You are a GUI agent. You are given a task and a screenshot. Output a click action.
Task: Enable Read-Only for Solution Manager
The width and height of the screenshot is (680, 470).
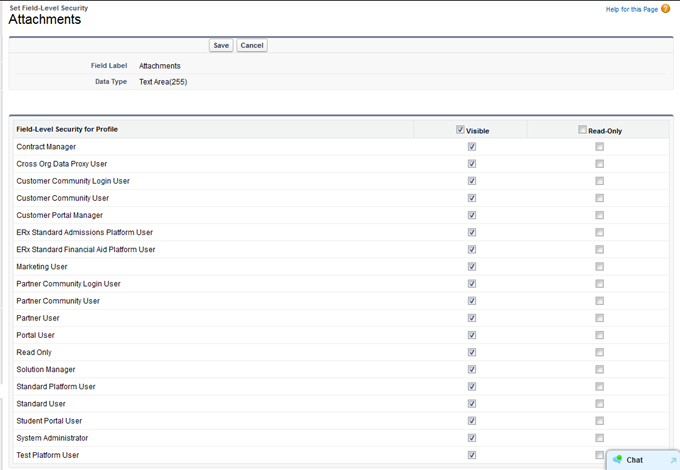[x=600, y=369]
